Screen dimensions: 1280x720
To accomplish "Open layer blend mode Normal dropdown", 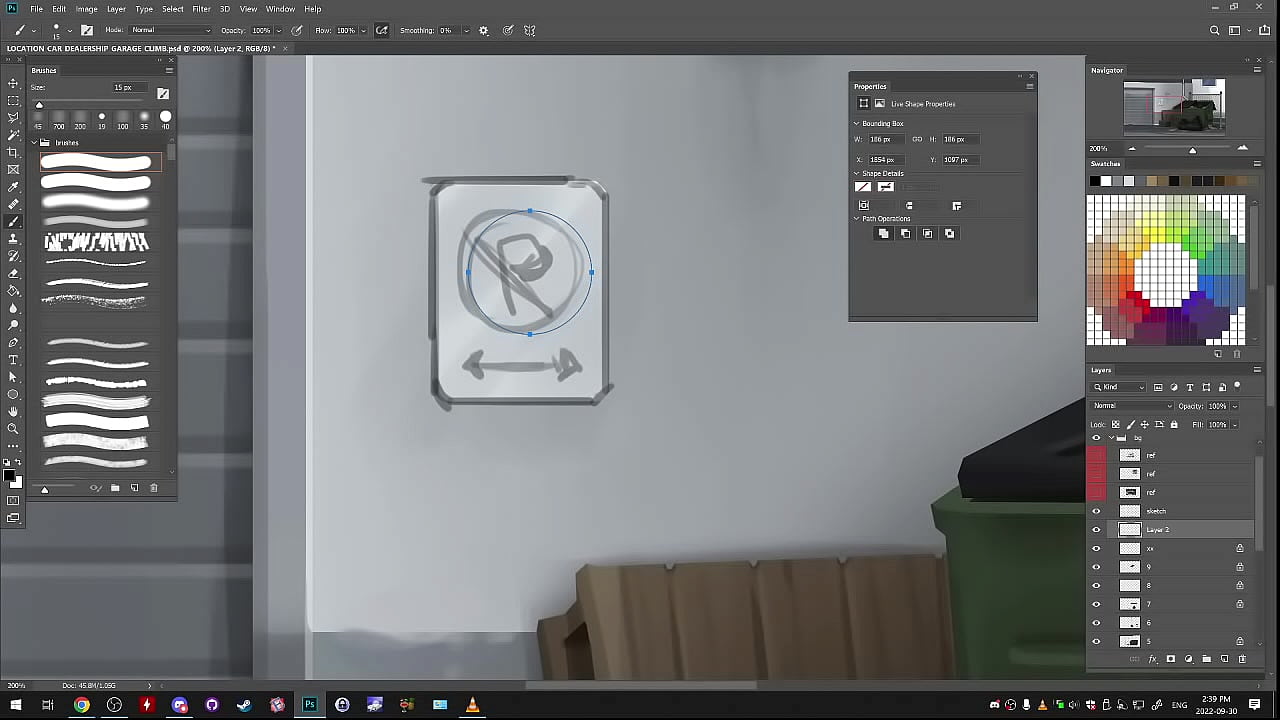I will tap(1132, 406).
